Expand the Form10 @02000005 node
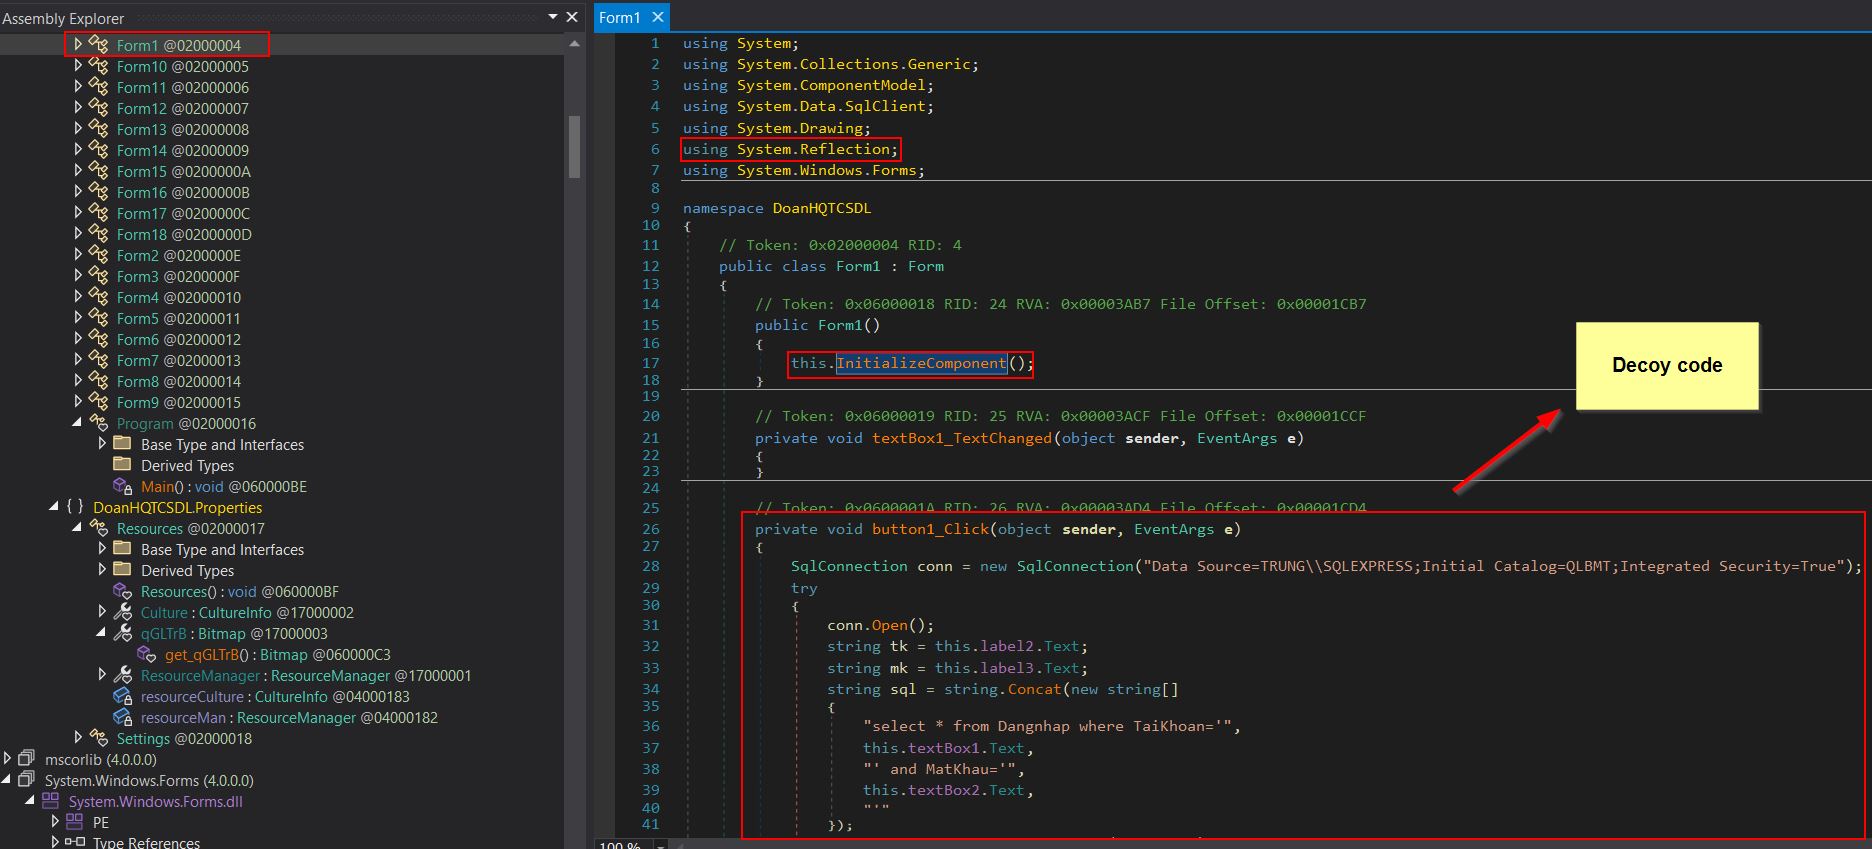Viewport: 1872px width, 849px height. click(78, 65)
